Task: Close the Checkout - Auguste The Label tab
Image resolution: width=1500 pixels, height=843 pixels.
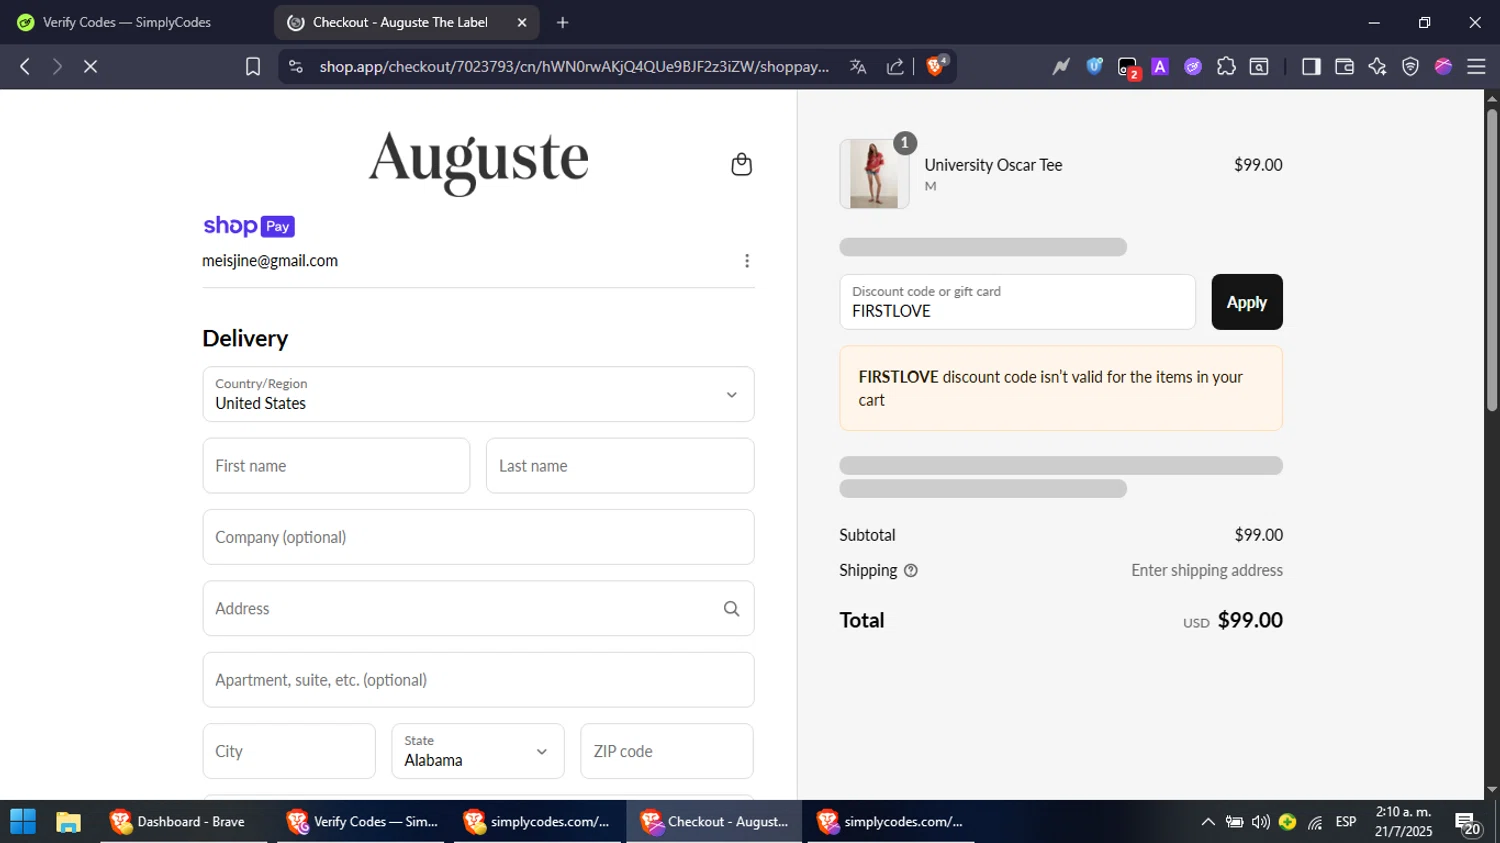Action: [x=521, y=22]
